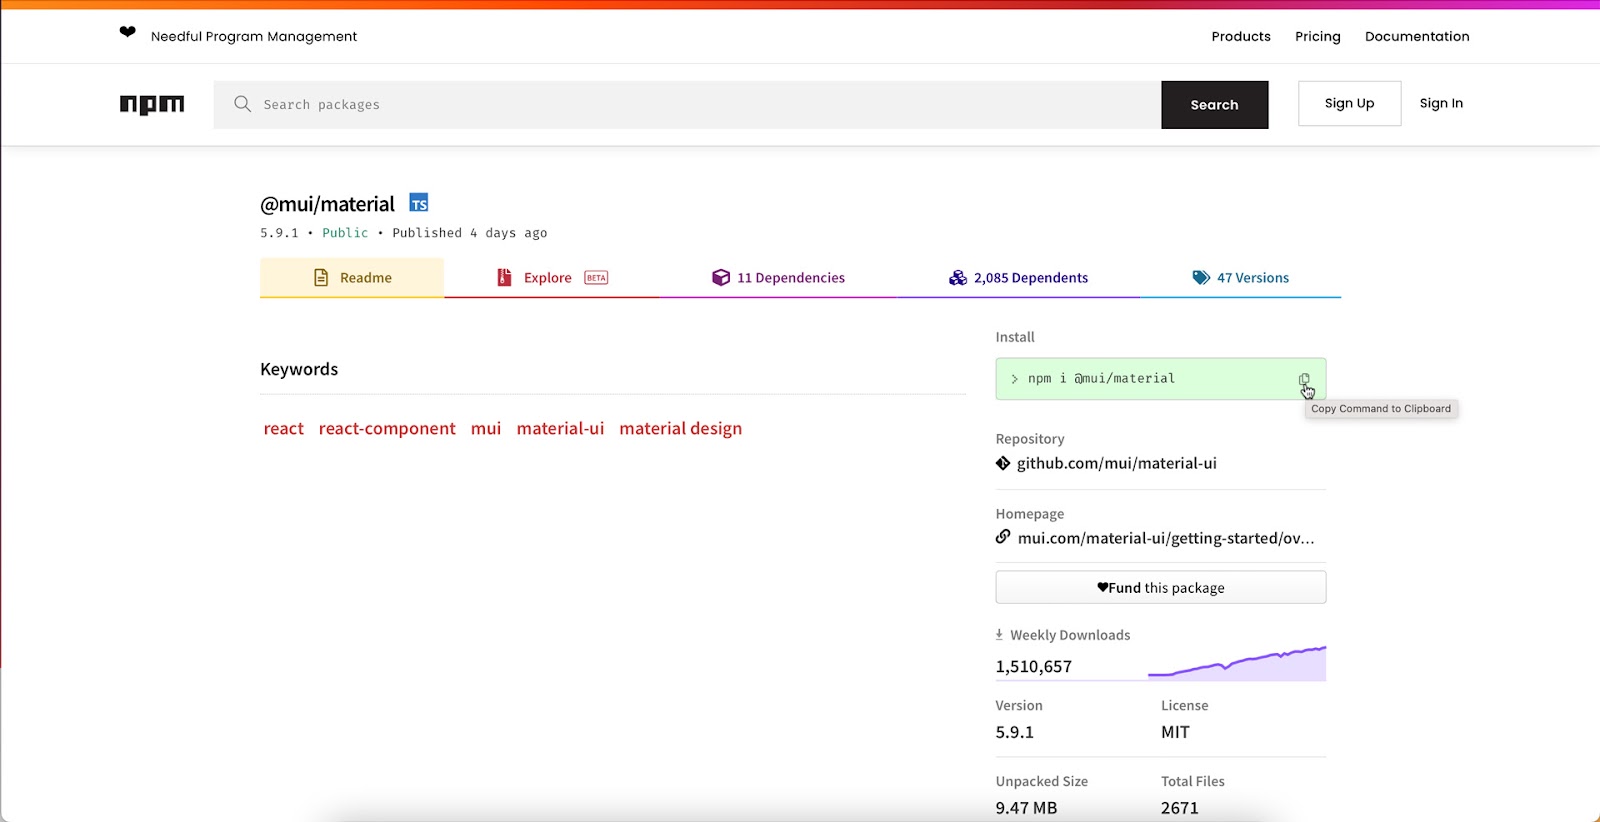Click the @mui/material package title
This screenshot has width=1600, height=822.
tap(327, 204)
